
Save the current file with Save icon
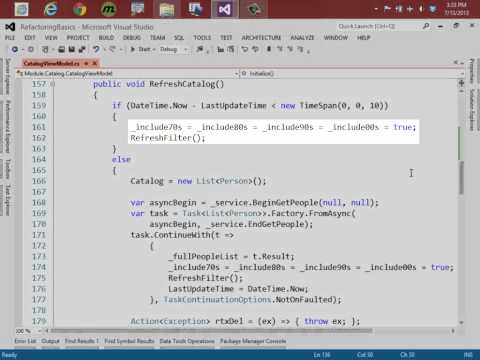tap(72, 49)
